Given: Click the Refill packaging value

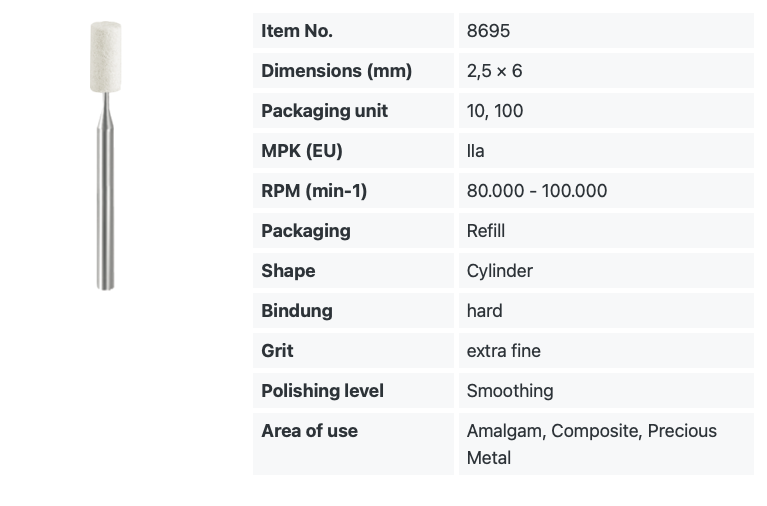Looking at the screenshot, I should 486,231.
